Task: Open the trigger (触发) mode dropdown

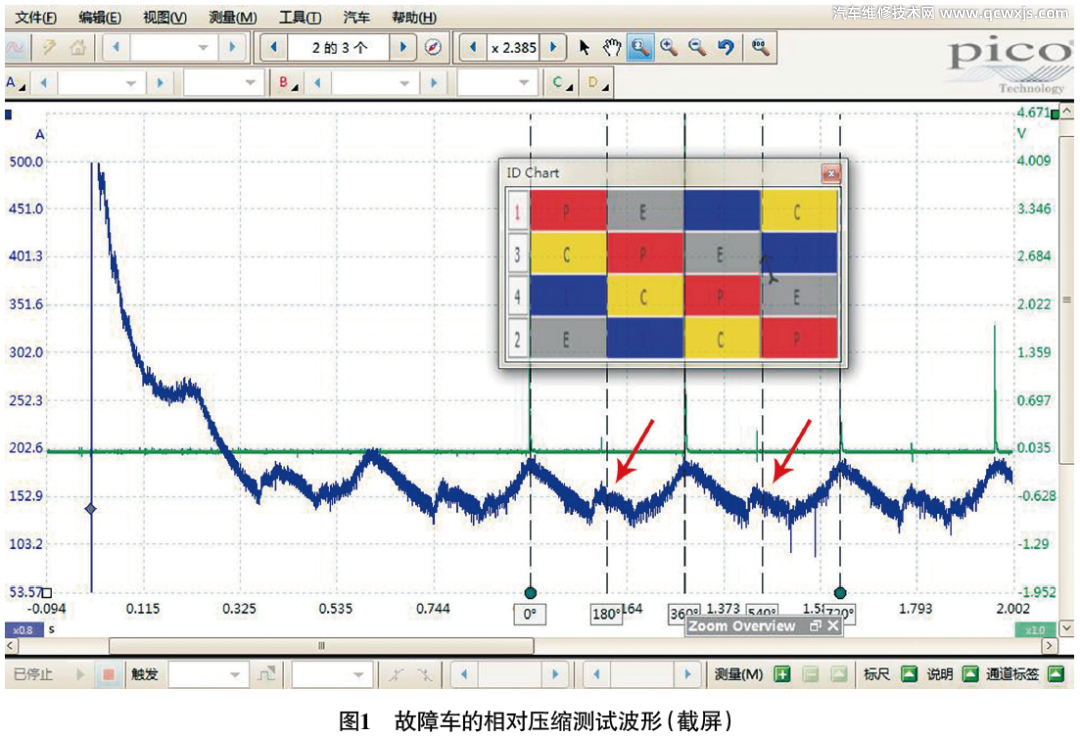Action: (x=207, y=675)
